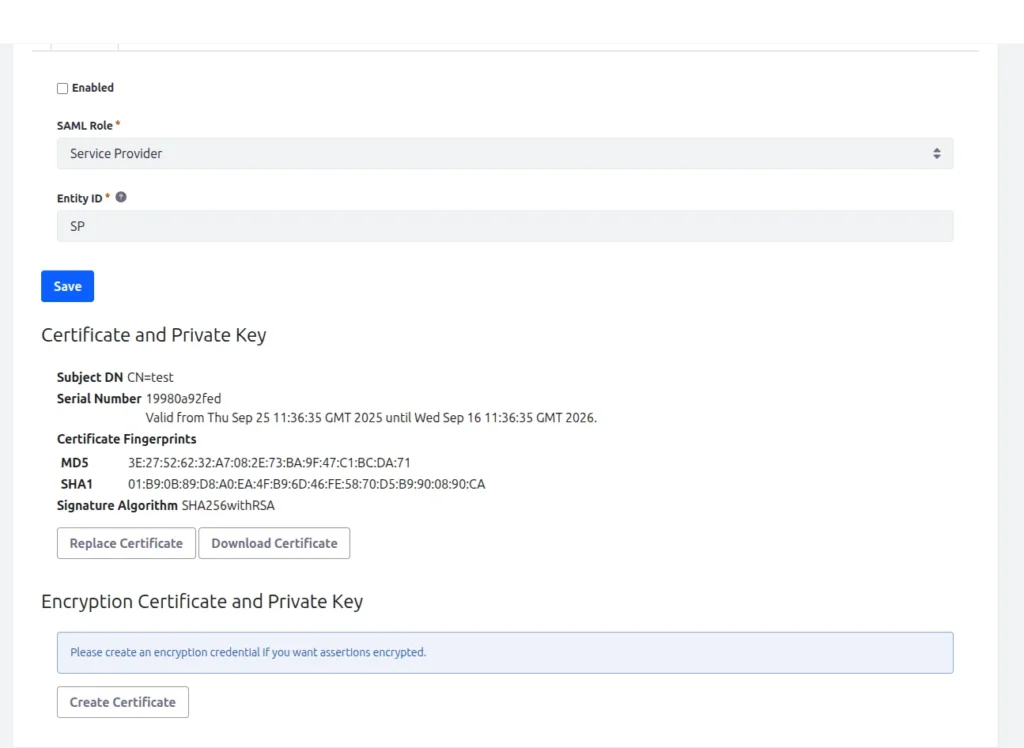This screenshot has width=1024, height=748.
Task: Click the Enabled label text
Action: pyautogui.click(x=93, y=88)
